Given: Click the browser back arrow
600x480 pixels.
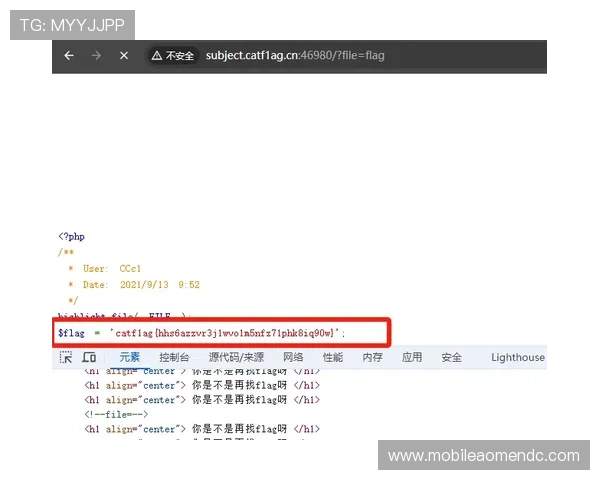Looking at the screenshot, I should (69, 56).
